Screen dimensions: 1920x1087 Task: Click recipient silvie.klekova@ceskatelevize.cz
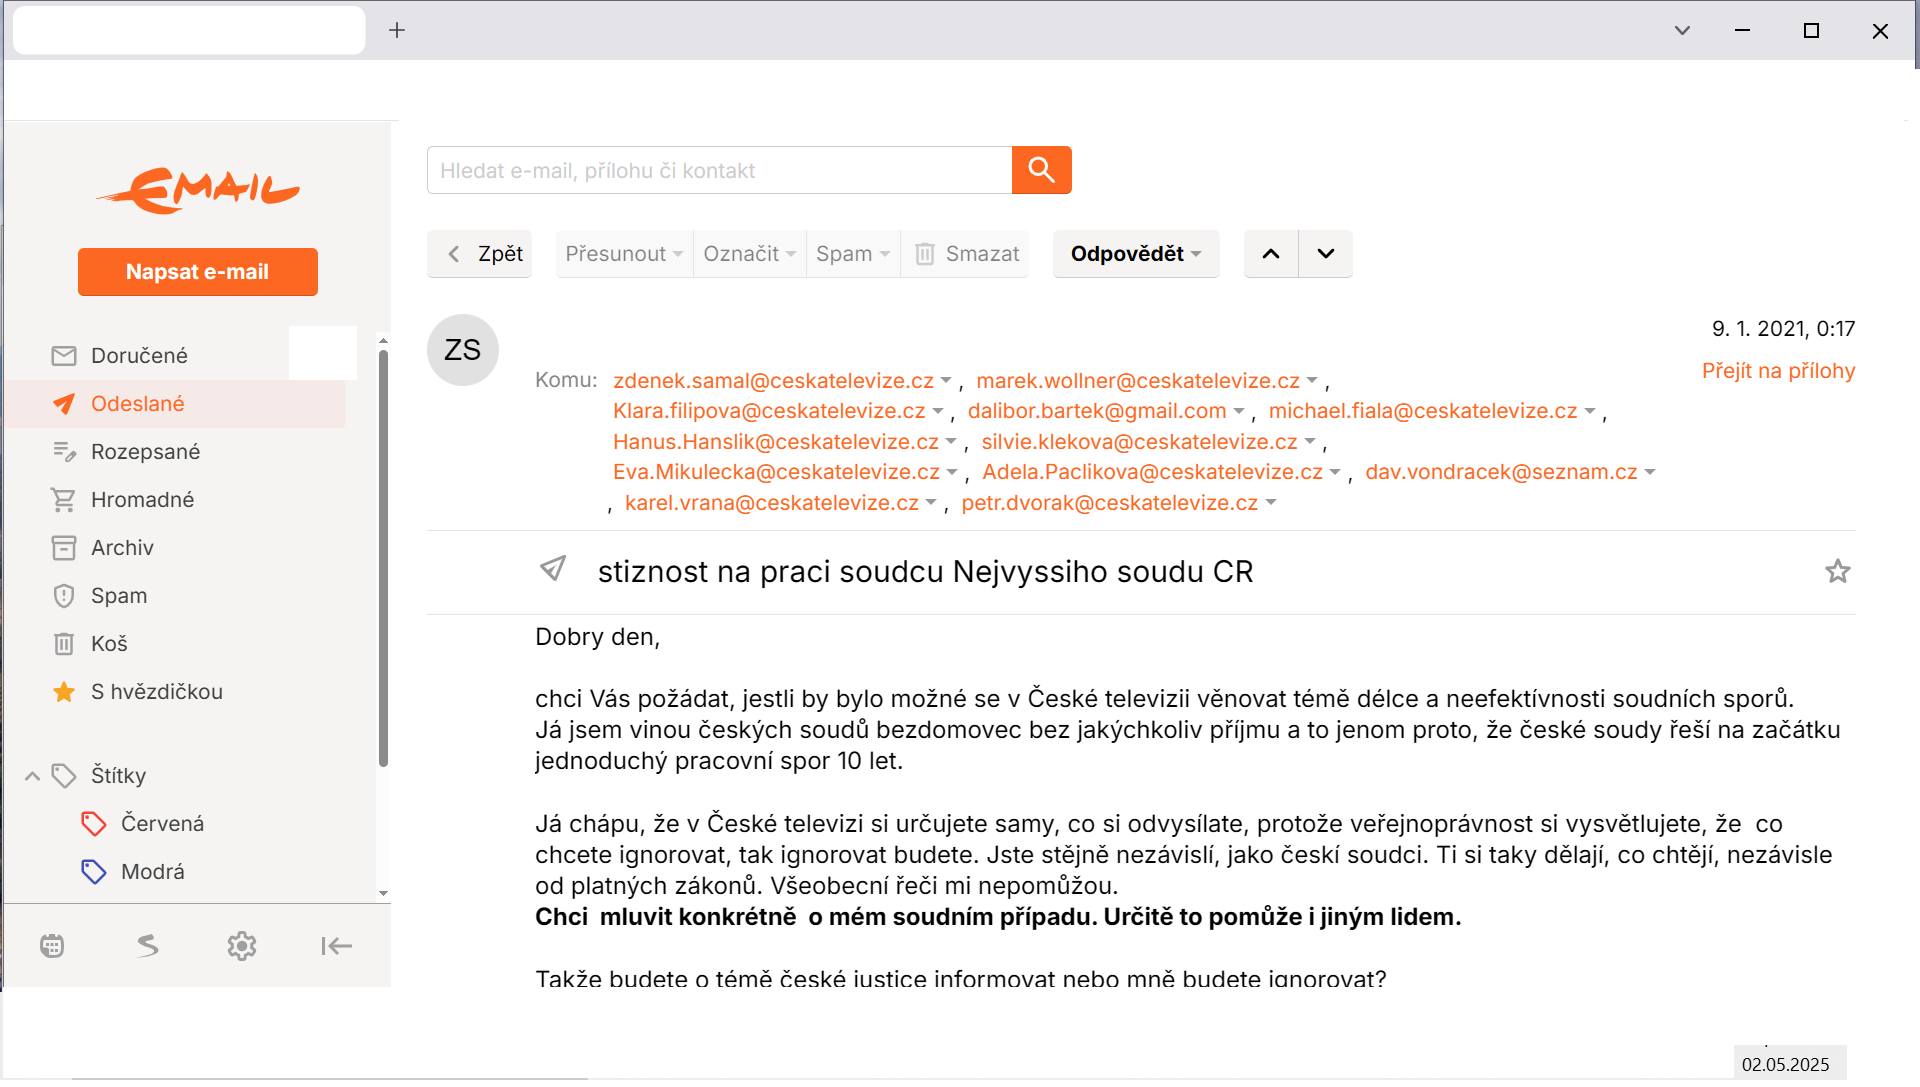point(1139,442)
